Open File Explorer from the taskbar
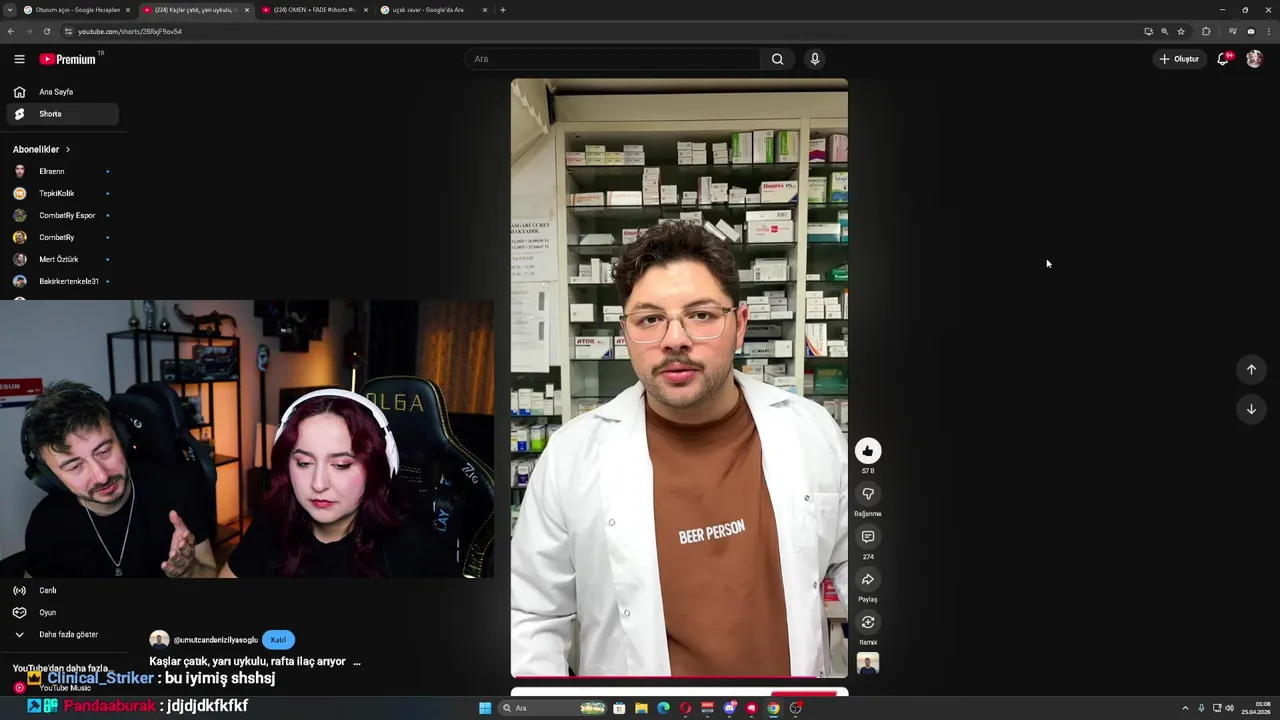Screen dimensions: 1280x720 point(641,708)
